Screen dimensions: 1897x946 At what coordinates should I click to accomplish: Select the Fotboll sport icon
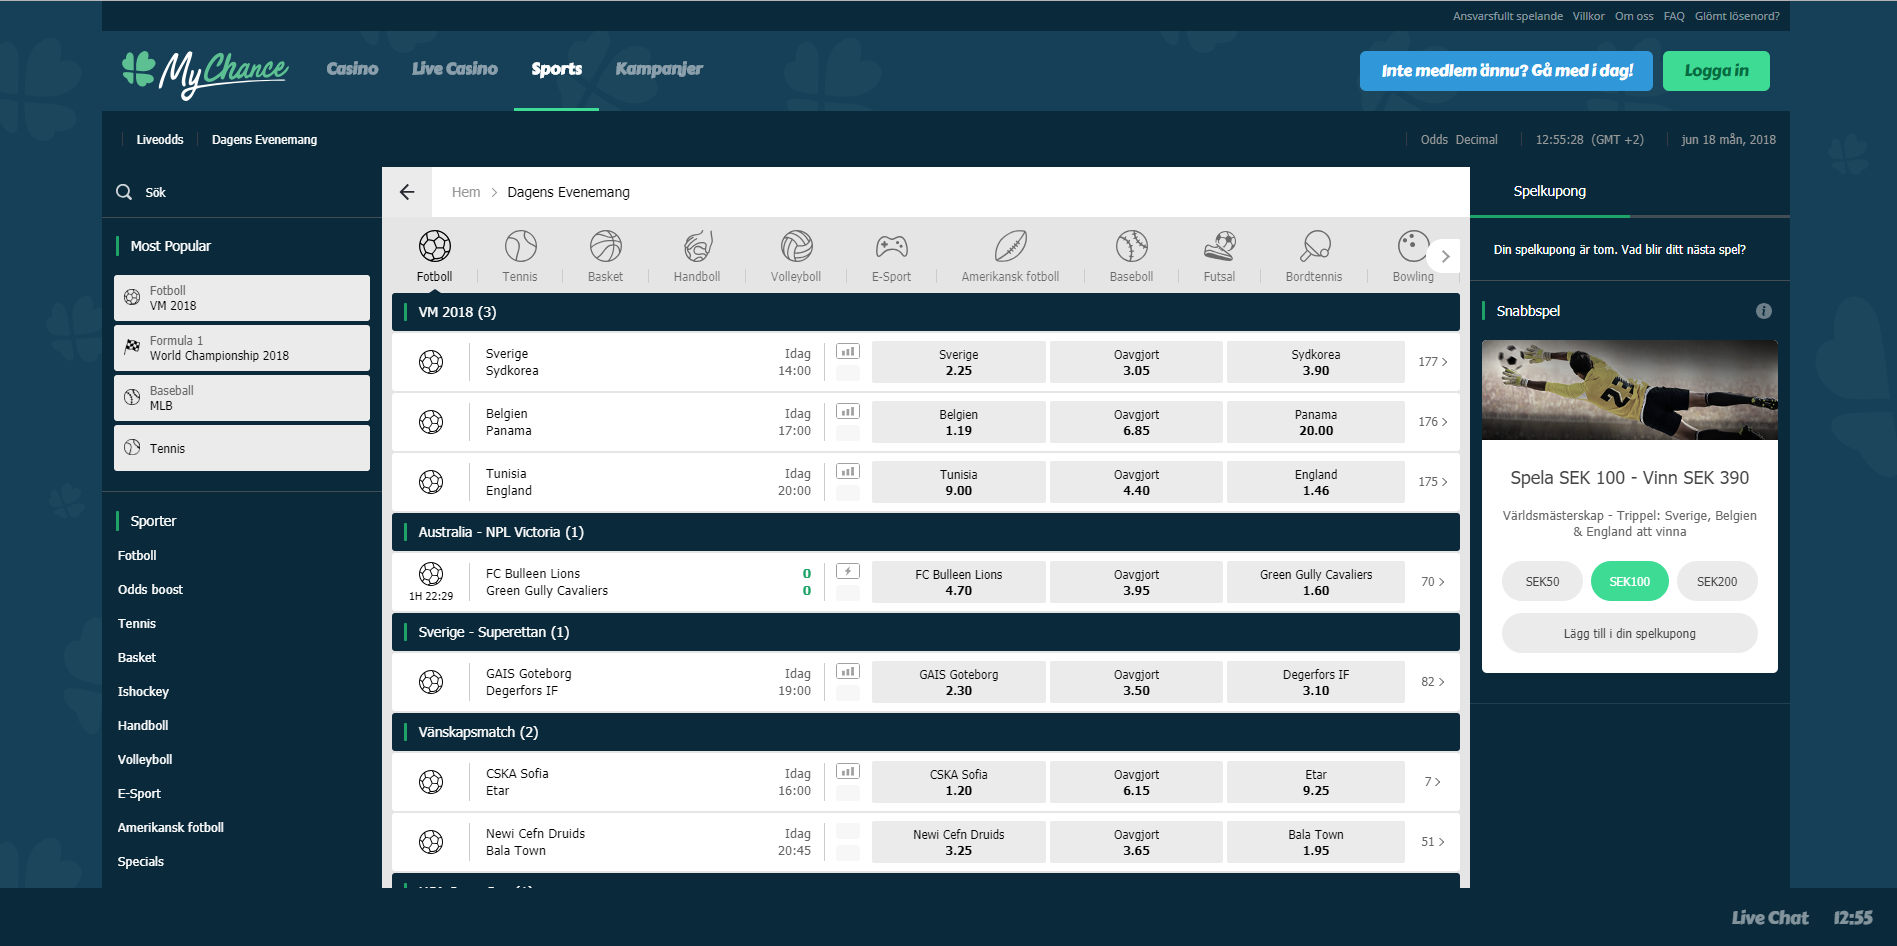[x=435, y=246]
